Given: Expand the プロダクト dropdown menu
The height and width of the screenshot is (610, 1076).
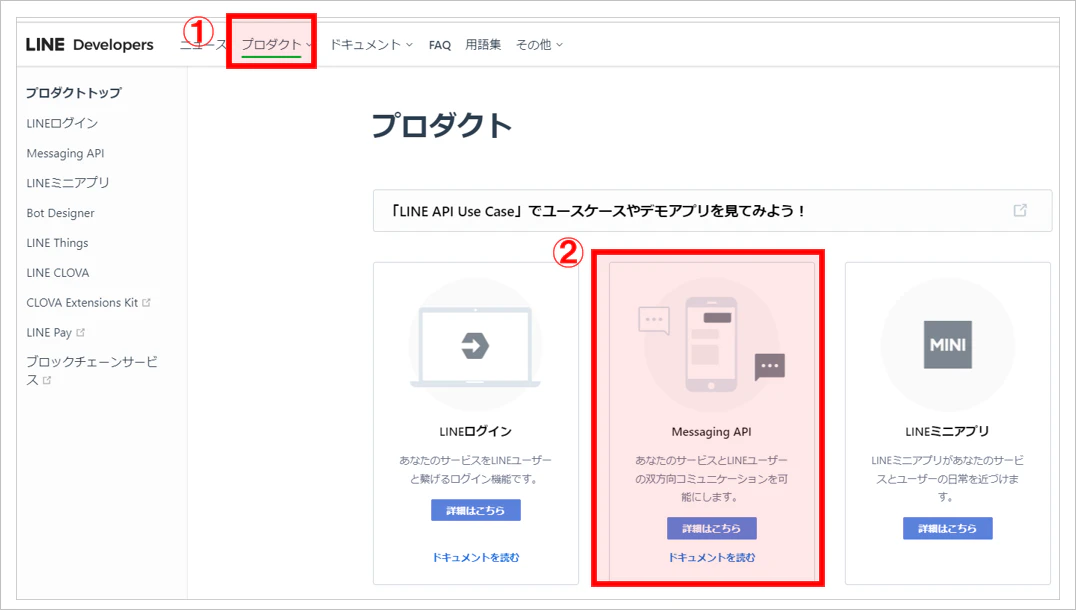Looking at the screenshot, I should (277, 45).
